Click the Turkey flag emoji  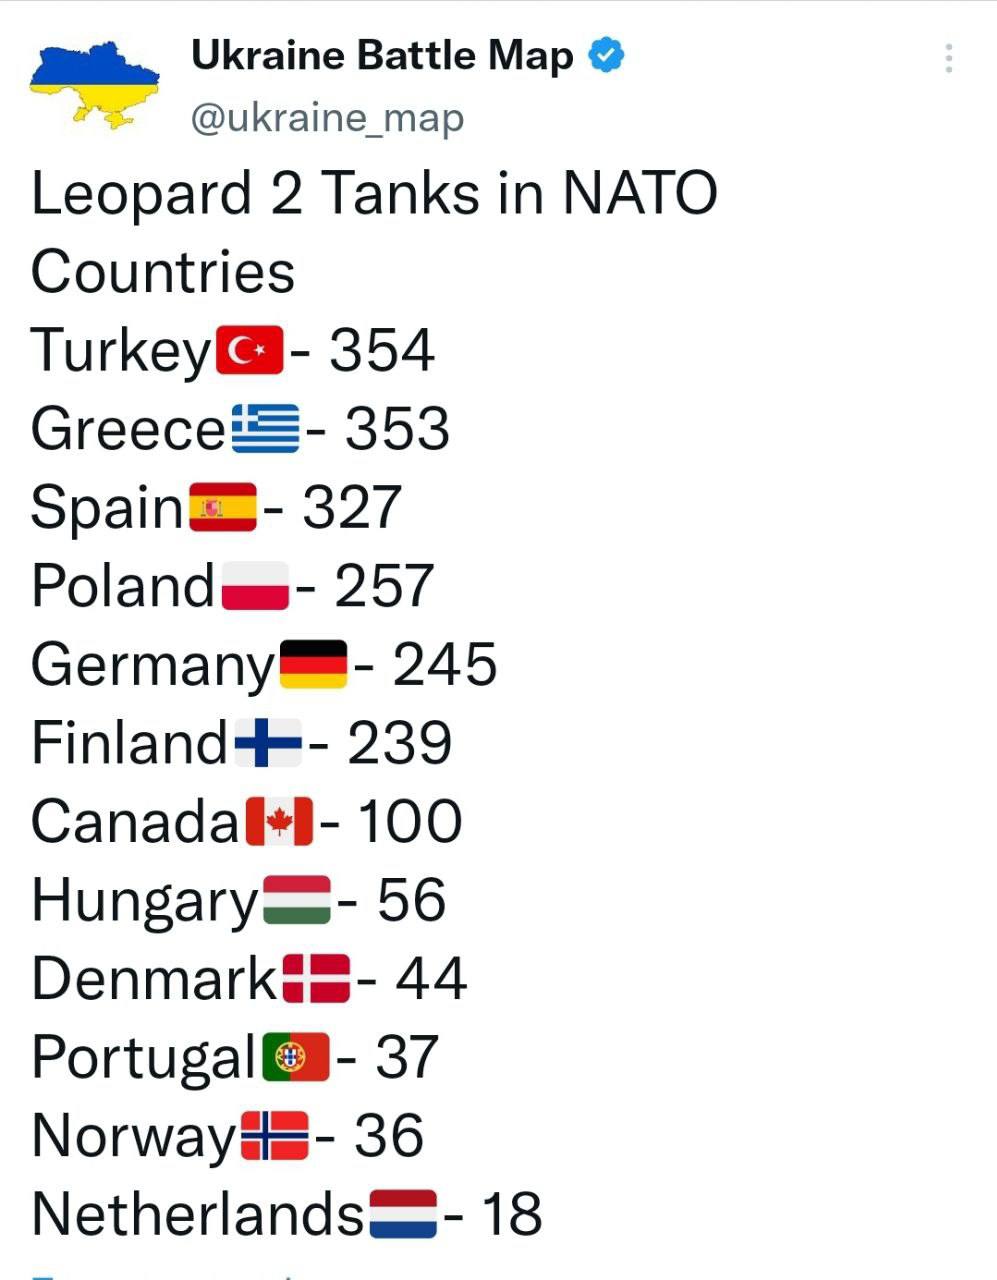249,351
